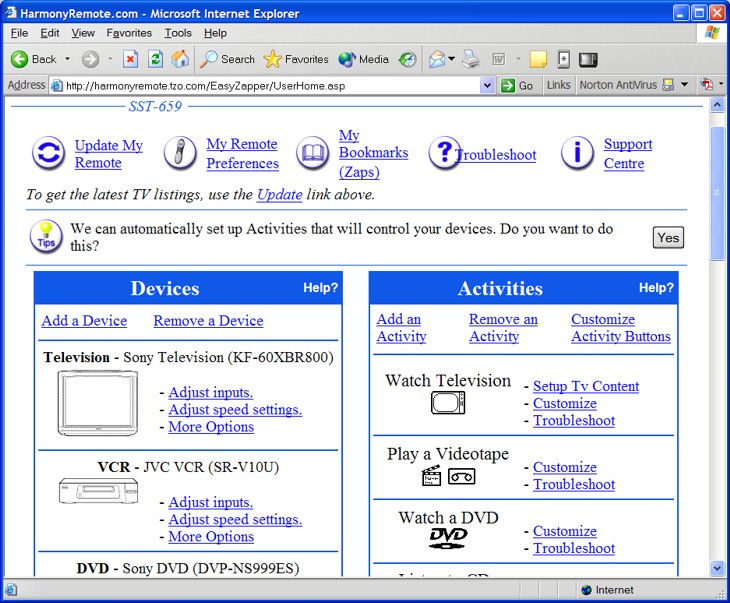Click the Sony Television thumbnail image

(97, 402)
